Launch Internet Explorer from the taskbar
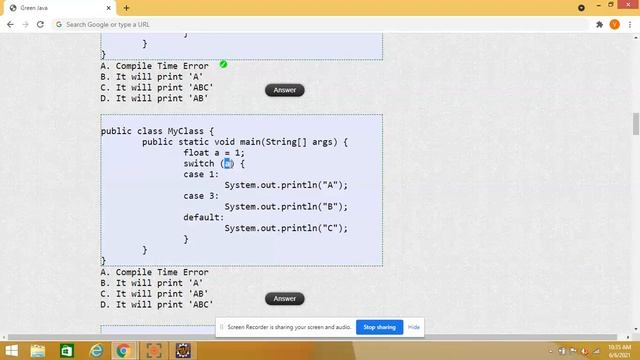 [96, 351]
